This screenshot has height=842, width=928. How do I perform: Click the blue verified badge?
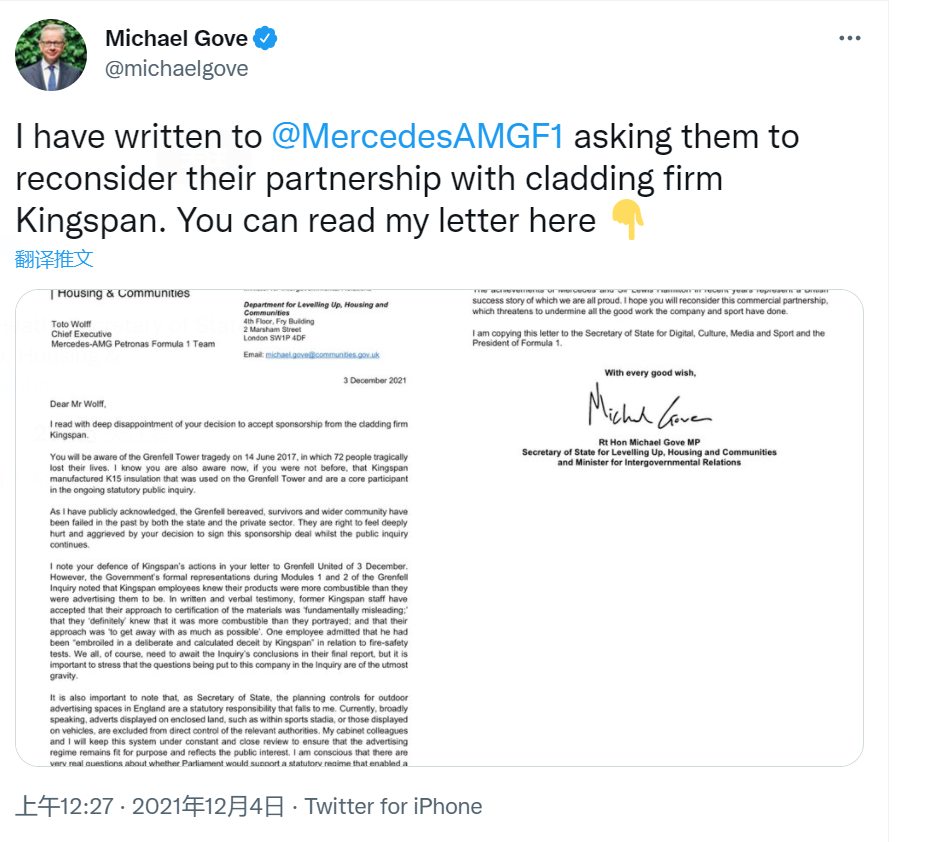click(x=265, y=39)
